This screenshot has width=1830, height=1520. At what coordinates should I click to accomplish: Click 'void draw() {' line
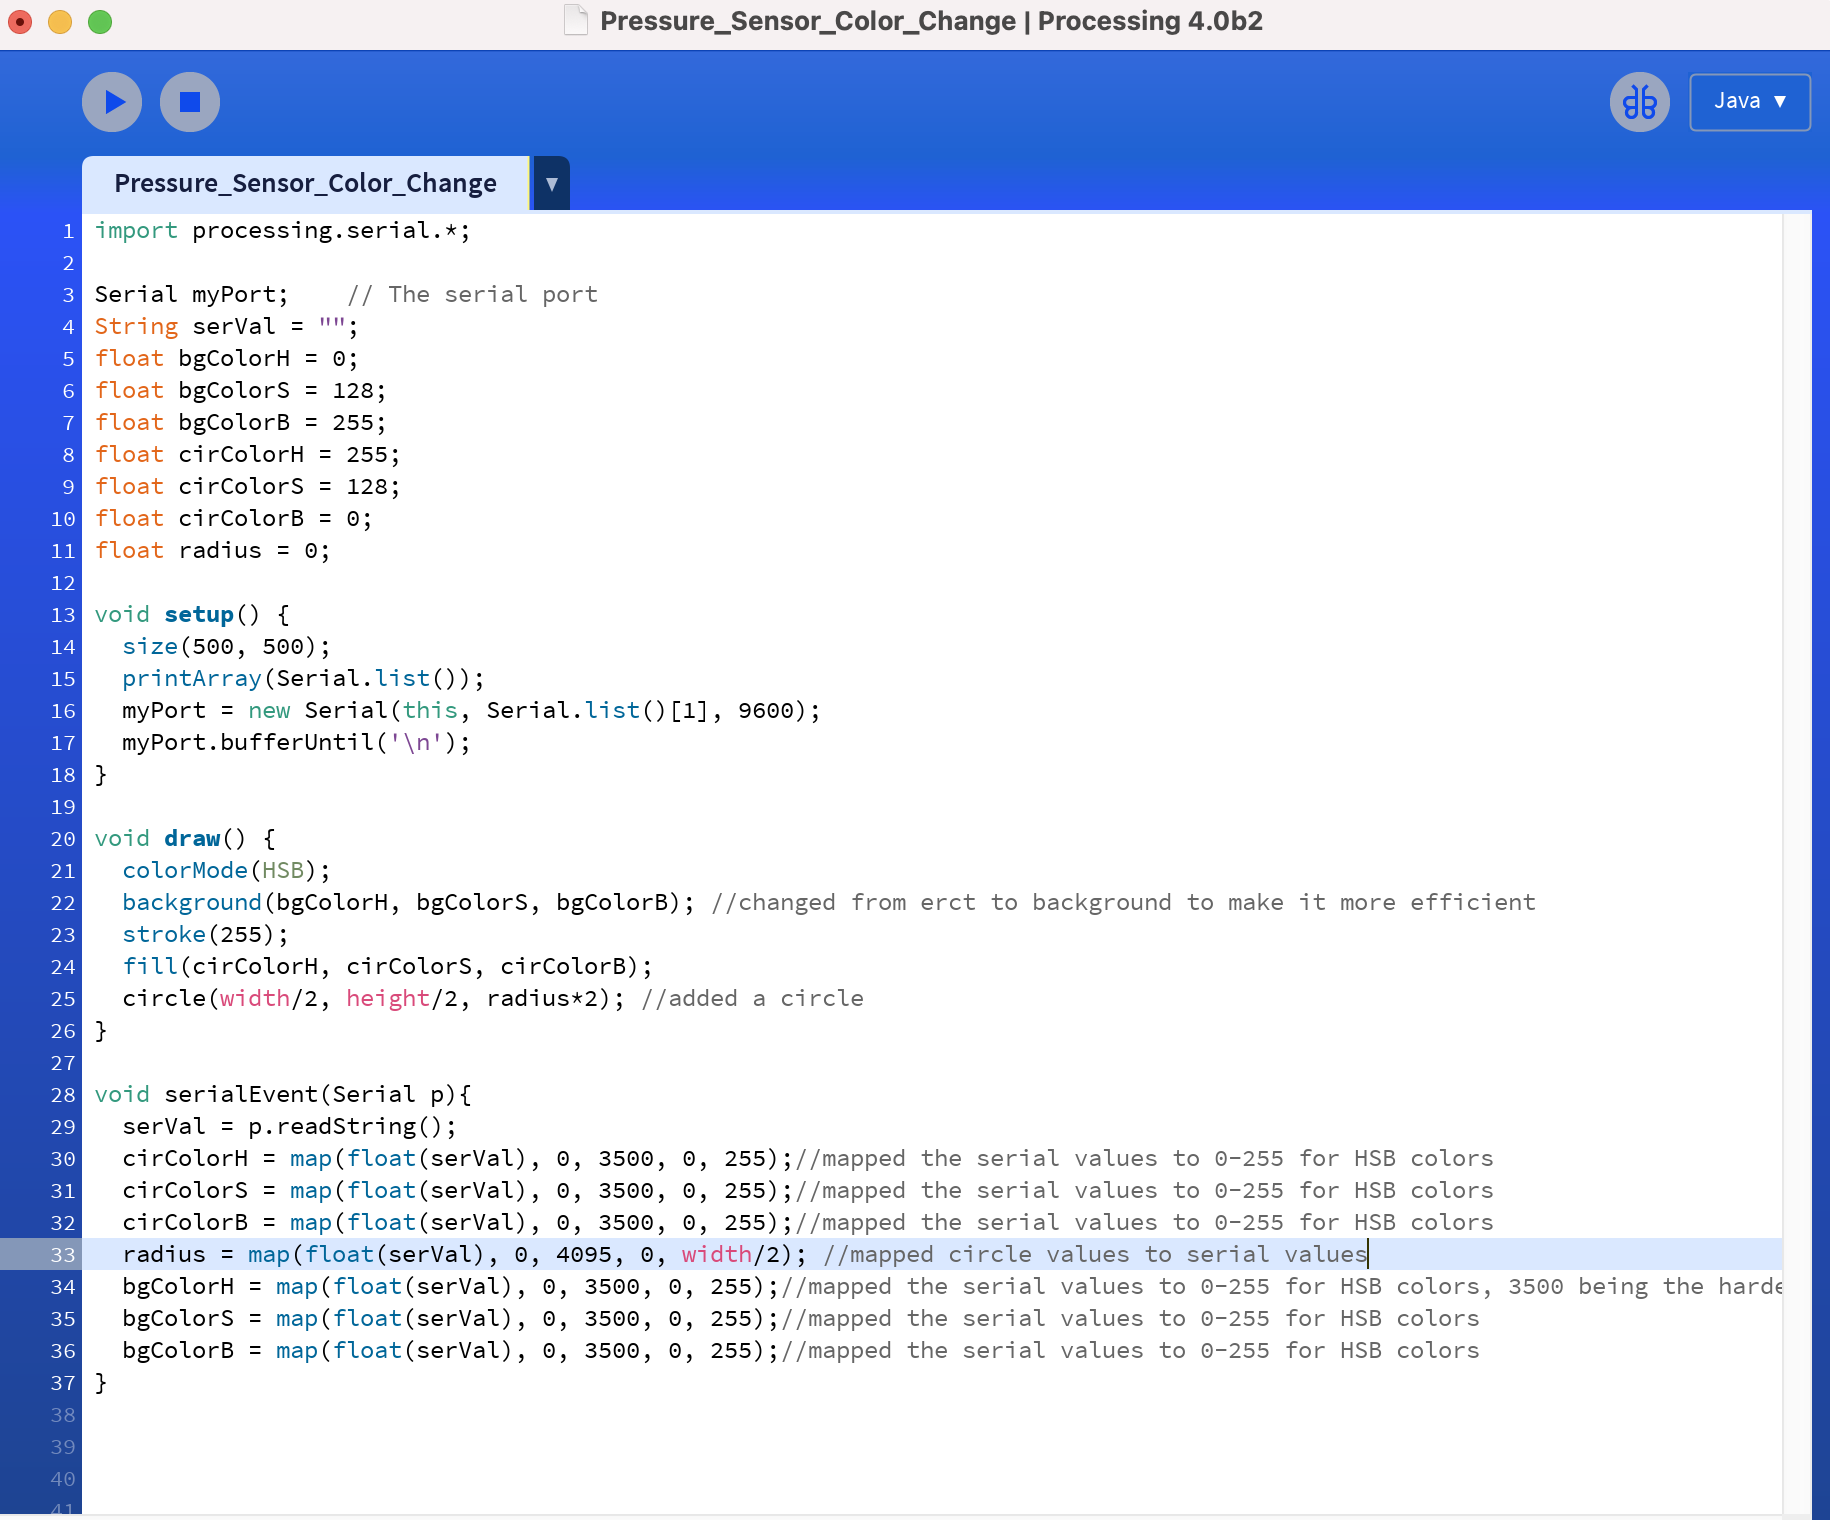[185, 838]
